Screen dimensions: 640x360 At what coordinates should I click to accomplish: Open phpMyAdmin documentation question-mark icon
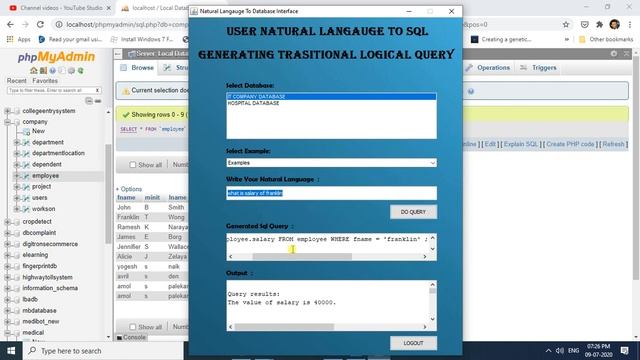pyautogui.click(x=53, y=71)
